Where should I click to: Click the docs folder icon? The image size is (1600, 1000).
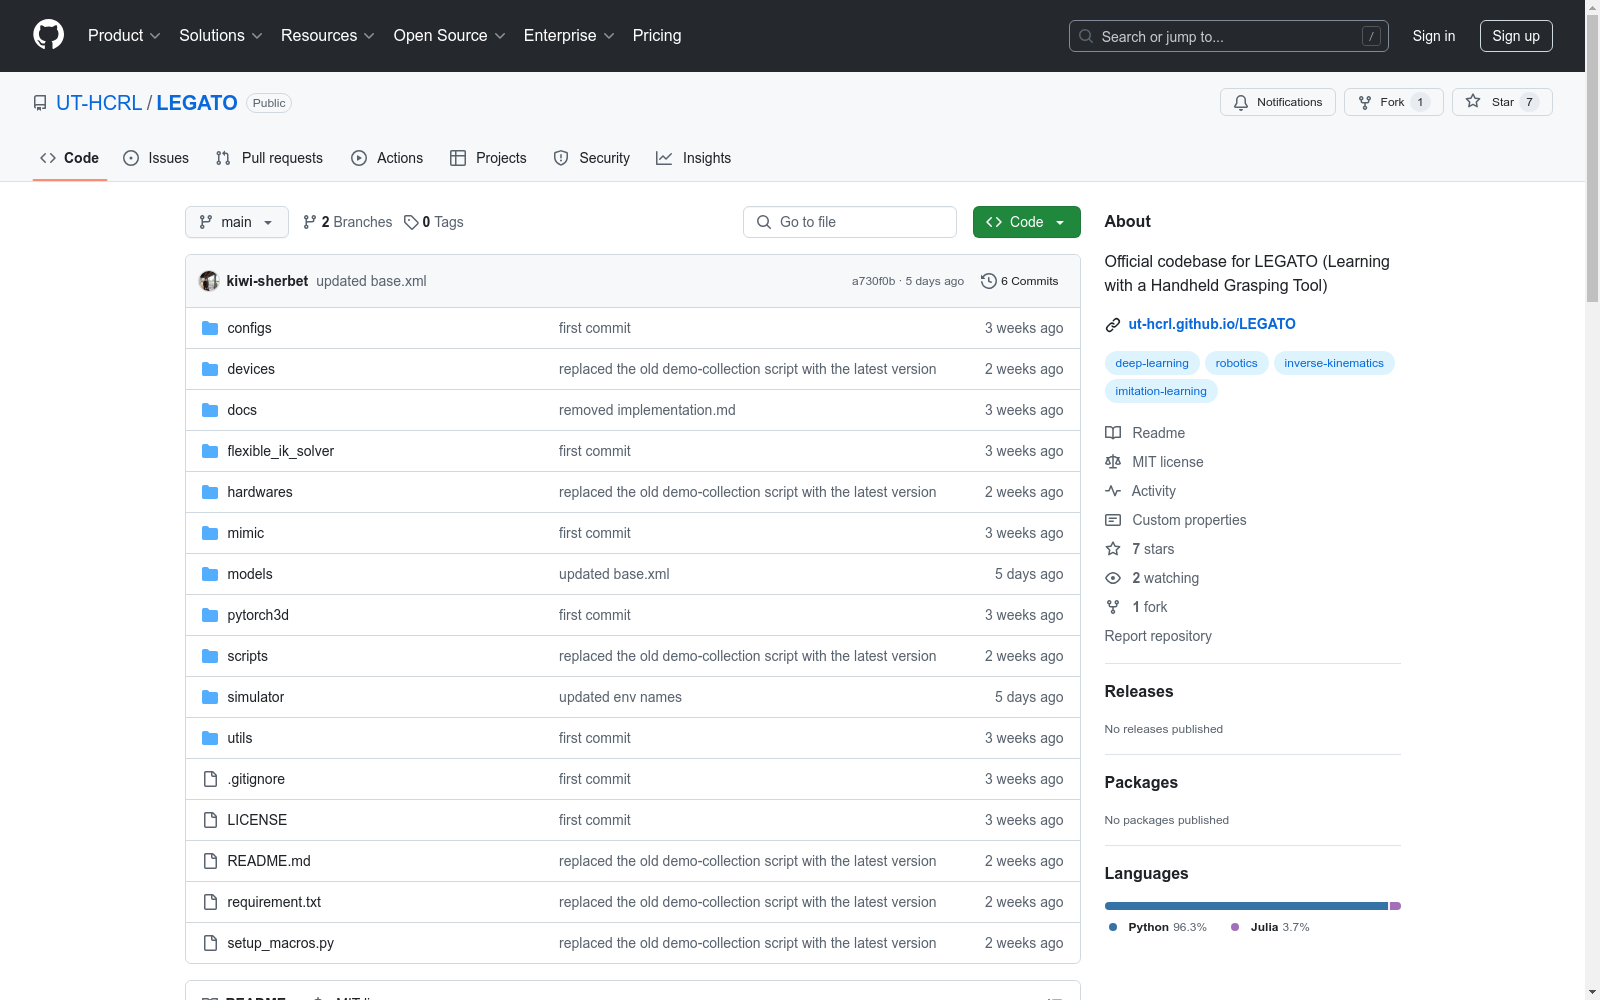point(210,410)
